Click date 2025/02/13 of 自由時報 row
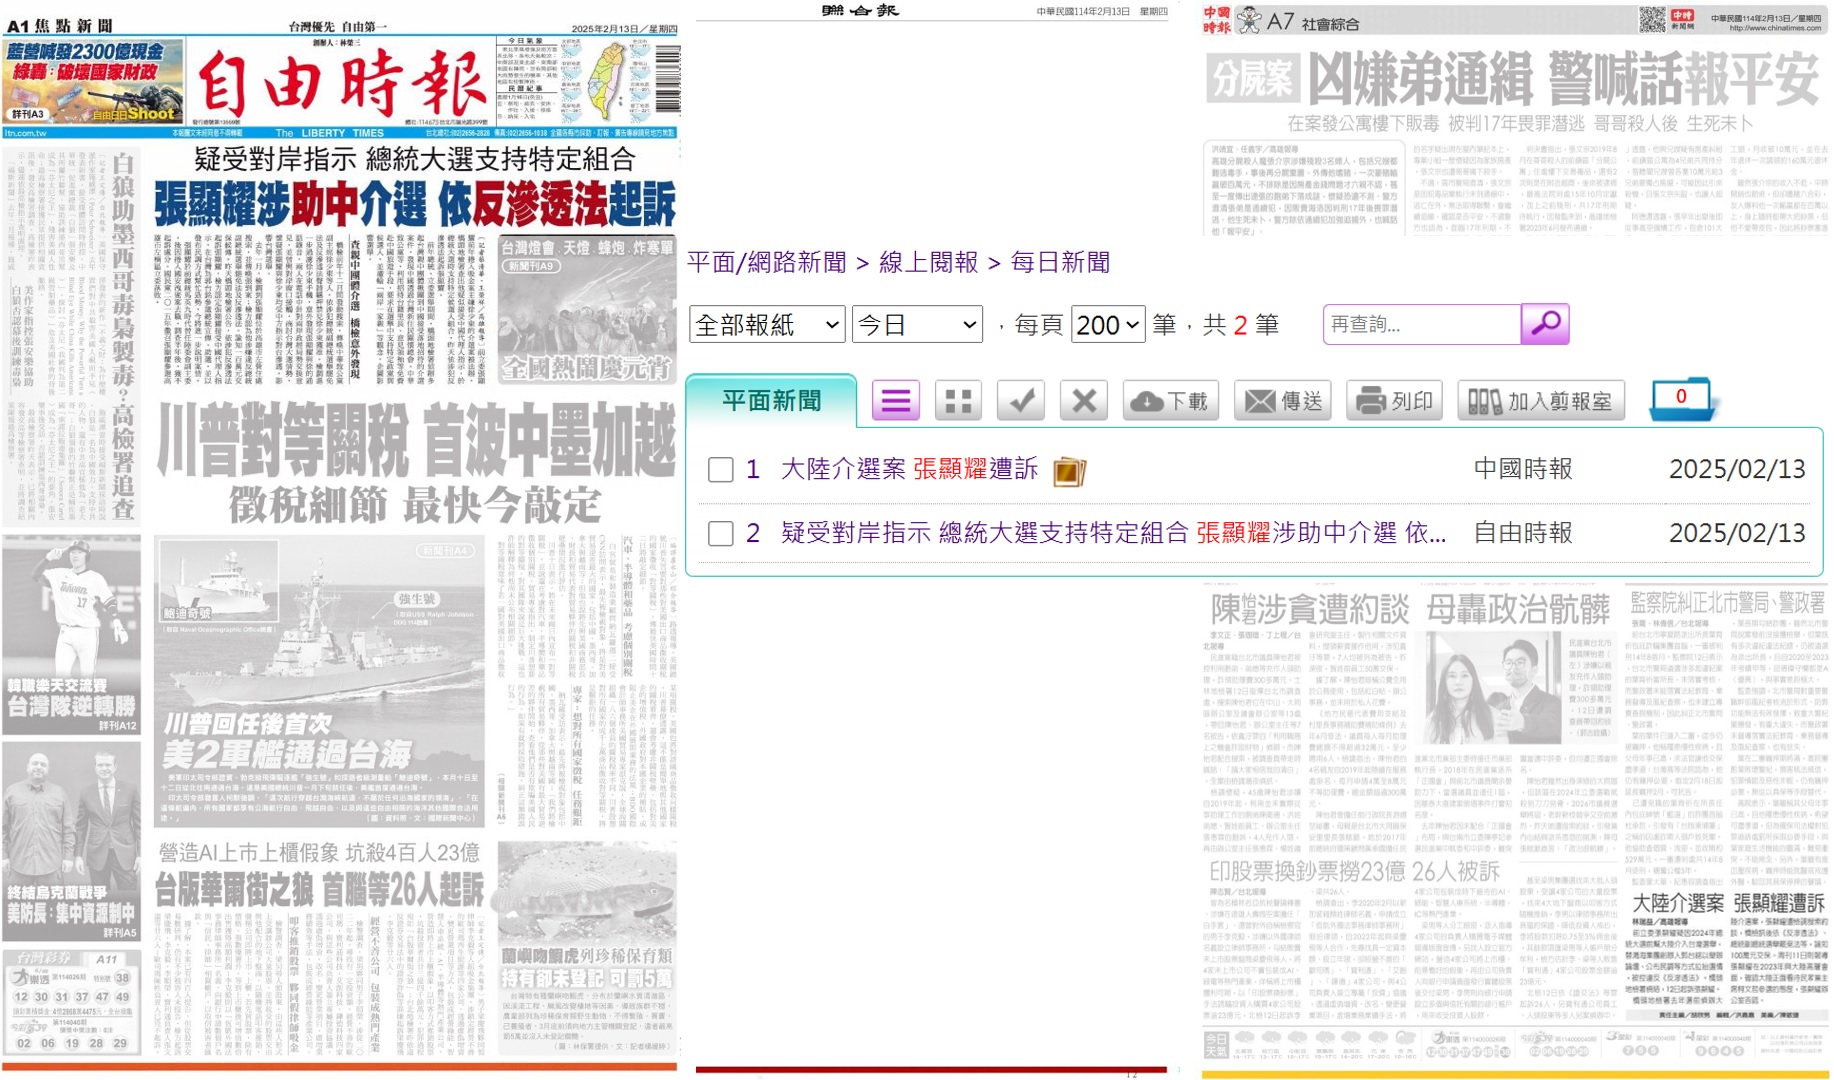Viewport: 1834px width, 1080px height. (1737, 533)
